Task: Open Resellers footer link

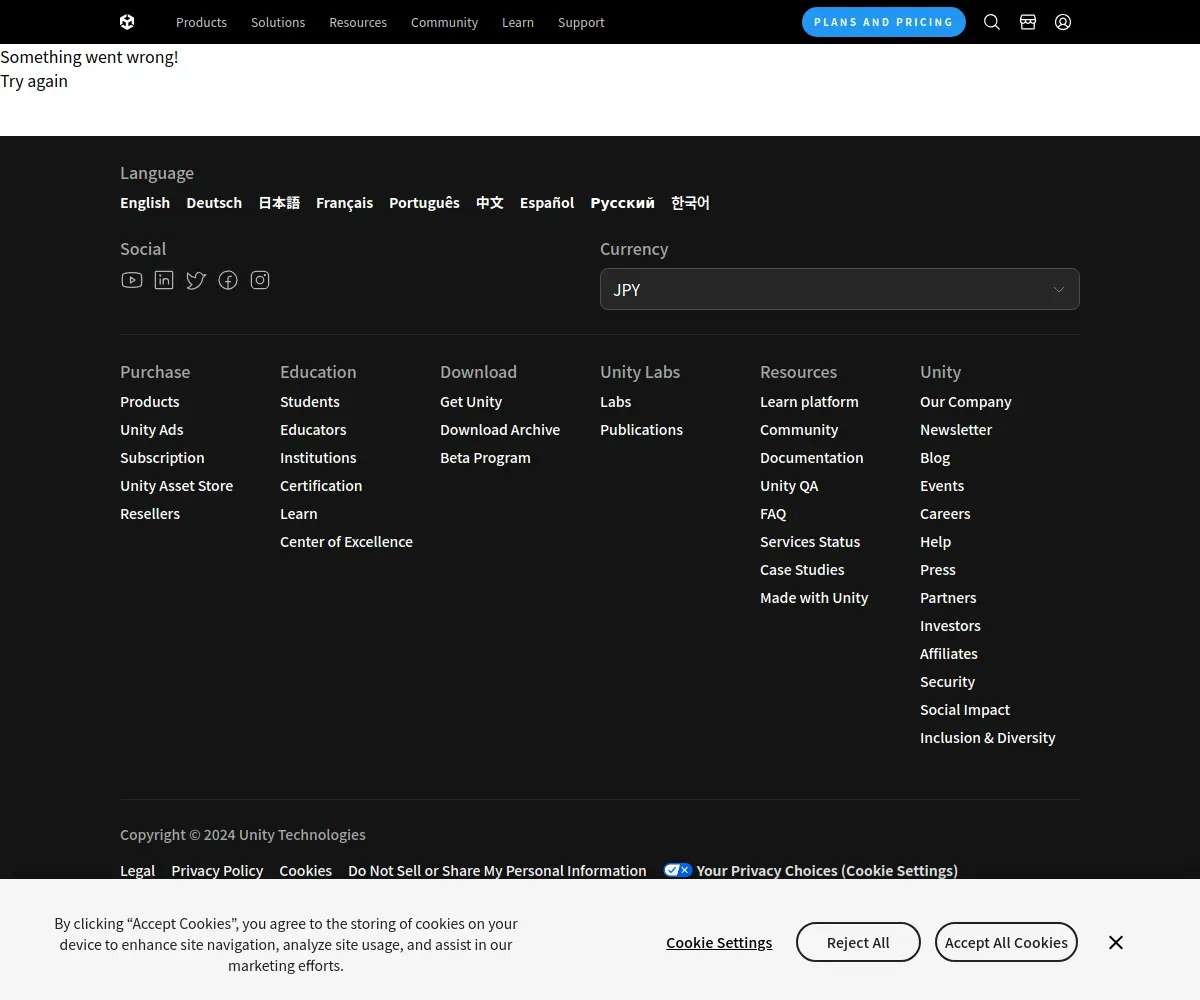Action: pos(150,513)
